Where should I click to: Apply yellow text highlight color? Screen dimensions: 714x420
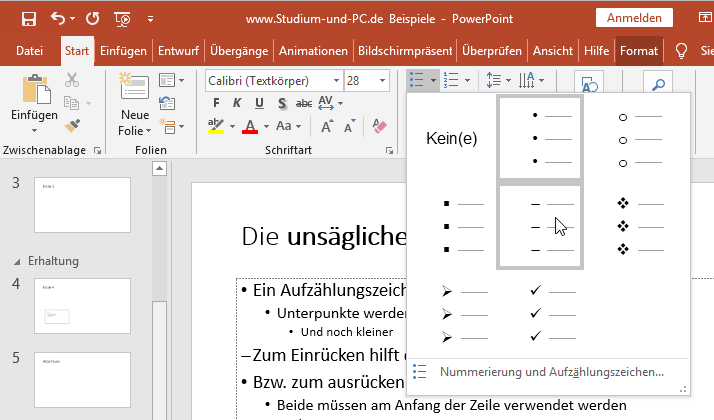click(216, 126)
